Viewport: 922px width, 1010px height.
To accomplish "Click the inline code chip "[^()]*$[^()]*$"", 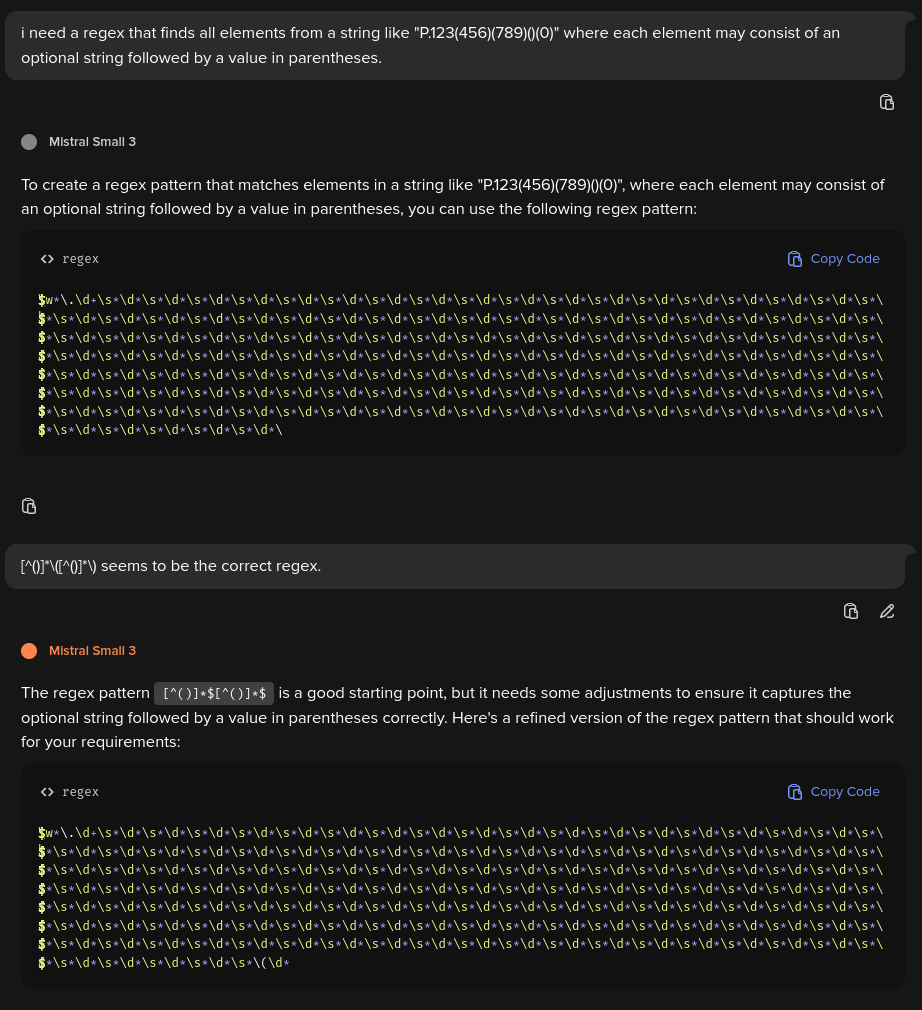I will pos(214,693).
